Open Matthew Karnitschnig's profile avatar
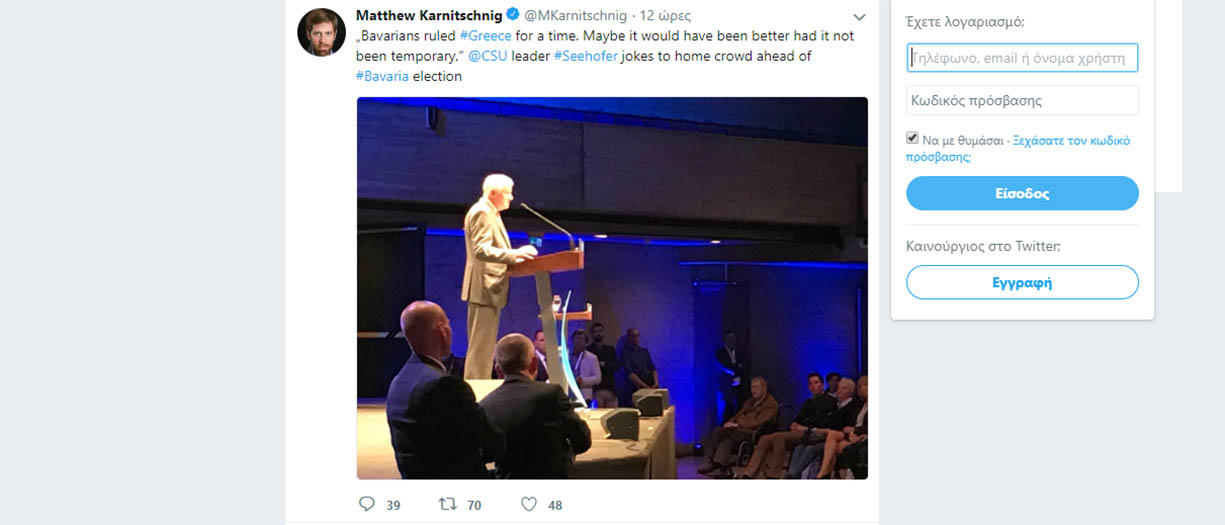This screenshot has height=525, width=1225. (322, 33)
